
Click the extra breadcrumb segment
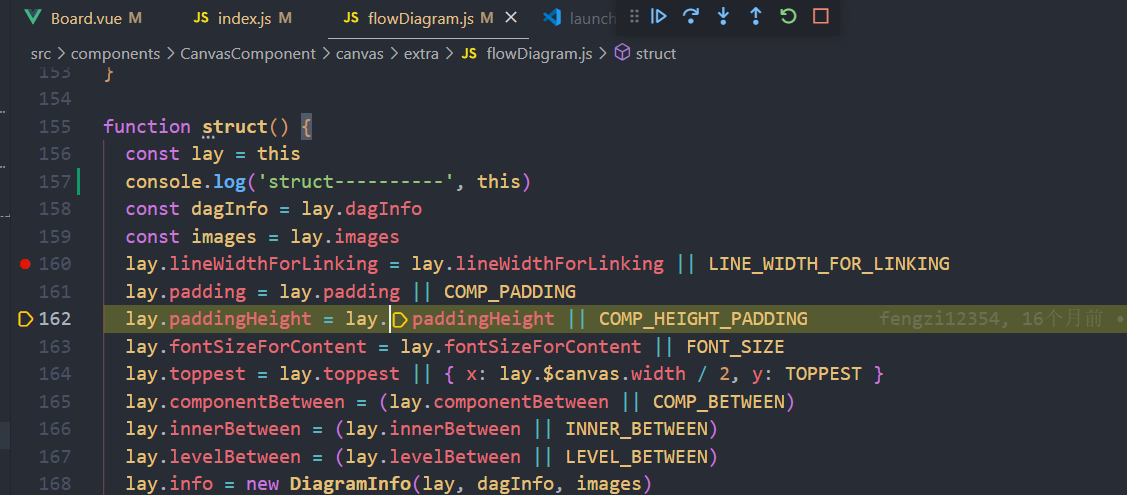click(x=421, y=53)
